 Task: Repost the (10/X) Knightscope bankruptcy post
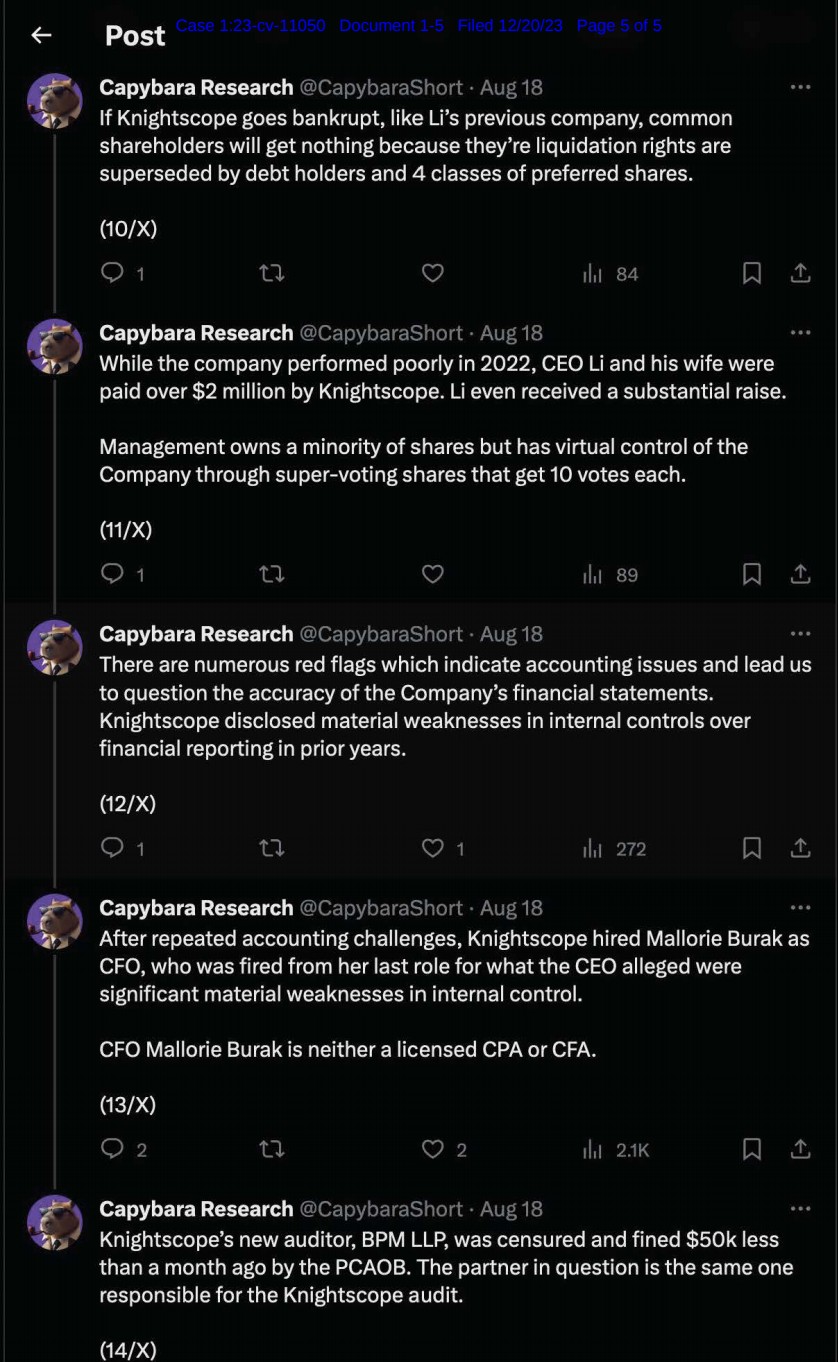[x=272, y=273]
